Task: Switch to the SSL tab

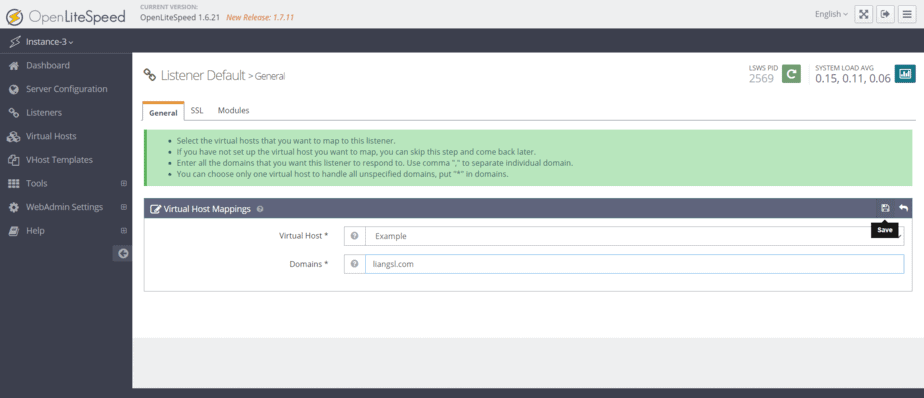Action: coord(197,110)
